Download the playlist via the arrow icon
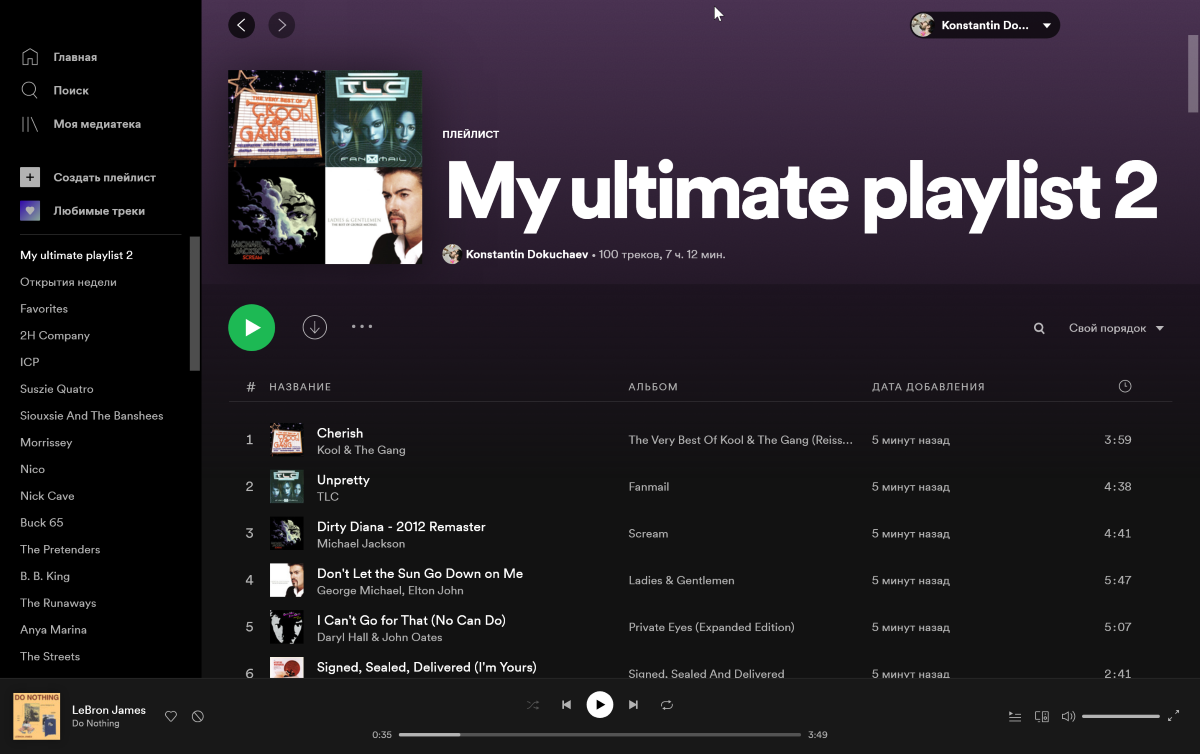 315,327
